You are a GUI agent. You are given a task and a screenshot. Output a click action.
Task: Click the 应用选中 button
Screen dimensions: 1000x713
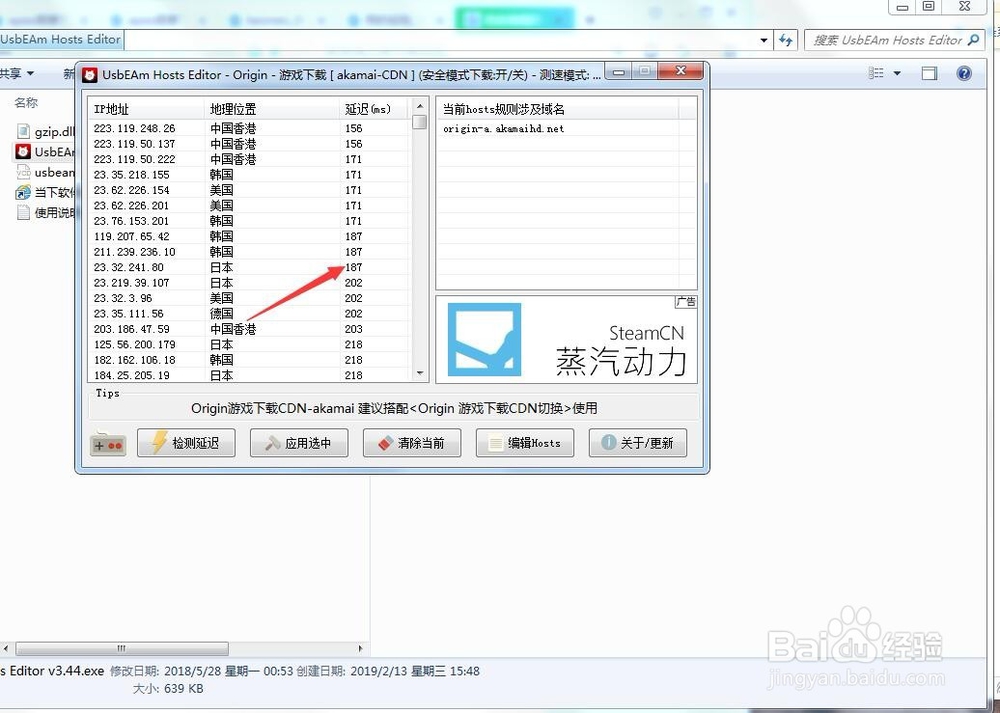(x=299, y=443)
